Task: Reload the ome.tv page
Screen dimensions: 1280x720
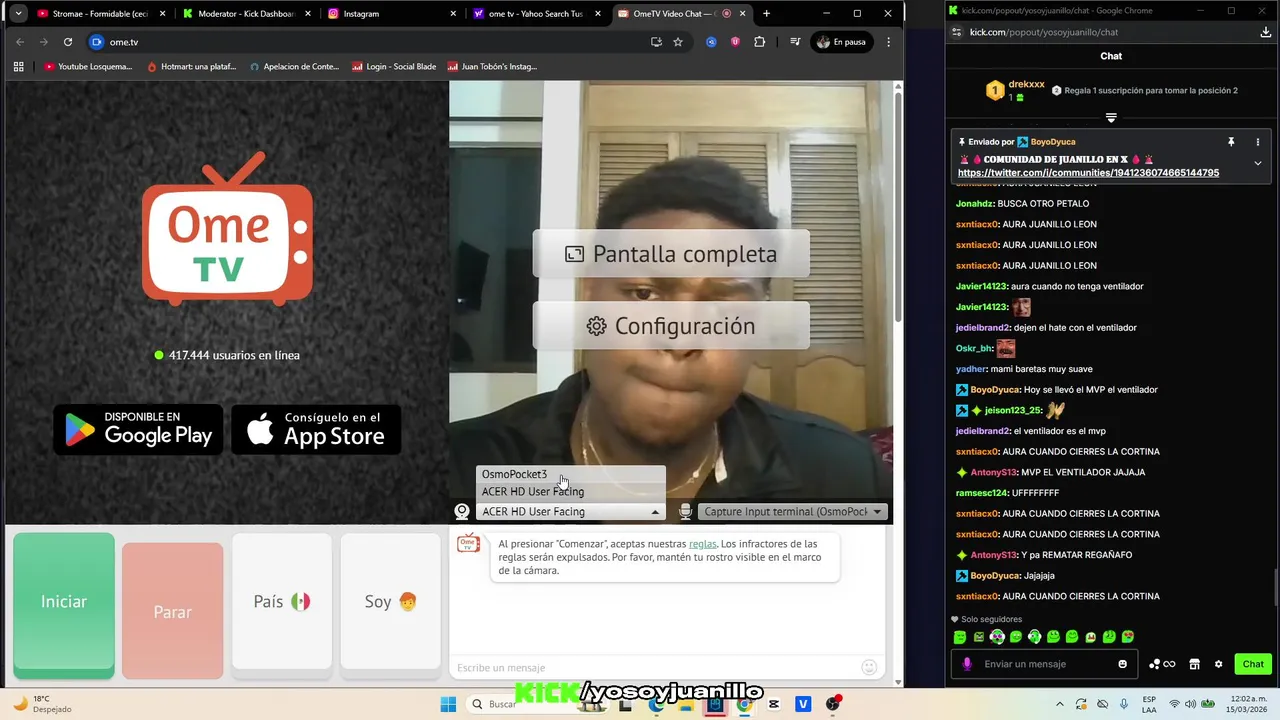Action: pos(68,42)
